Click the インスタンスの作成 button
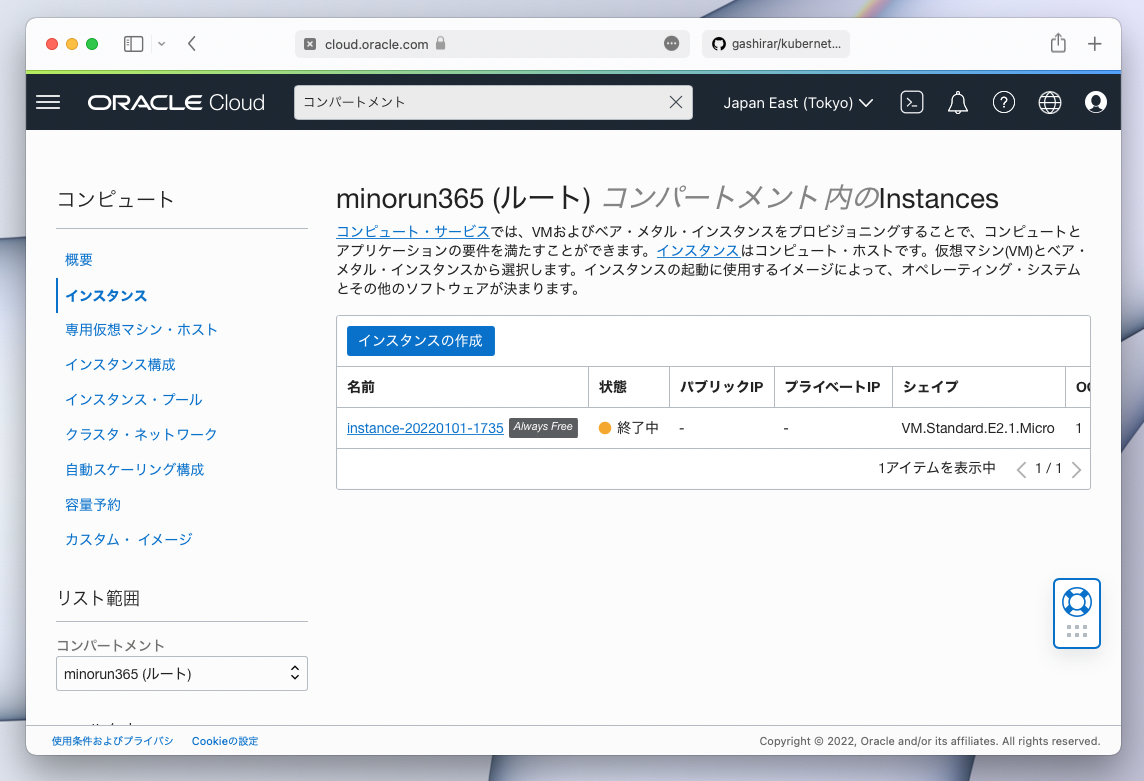The width and height of the screenshot is (1144, 781). (420, 340)
